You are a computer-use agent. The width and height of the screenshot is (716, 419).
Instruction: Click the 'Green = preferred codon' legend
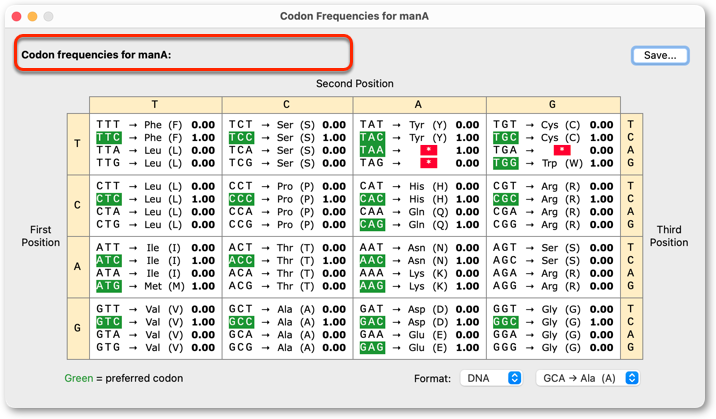coord(124,378)
